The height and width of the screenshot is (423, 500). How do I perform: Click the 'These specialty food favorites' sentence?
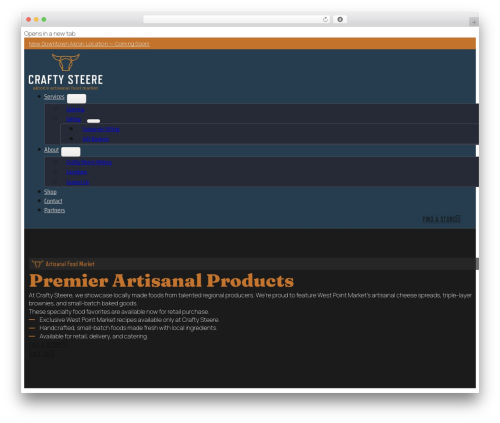[x=119, y=312]
